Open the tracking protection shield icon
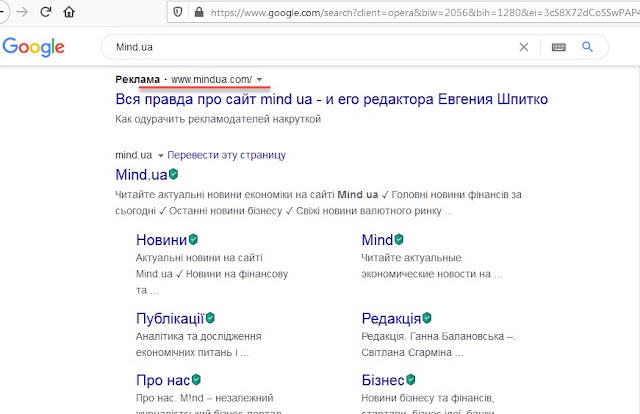 coord(178,12)
